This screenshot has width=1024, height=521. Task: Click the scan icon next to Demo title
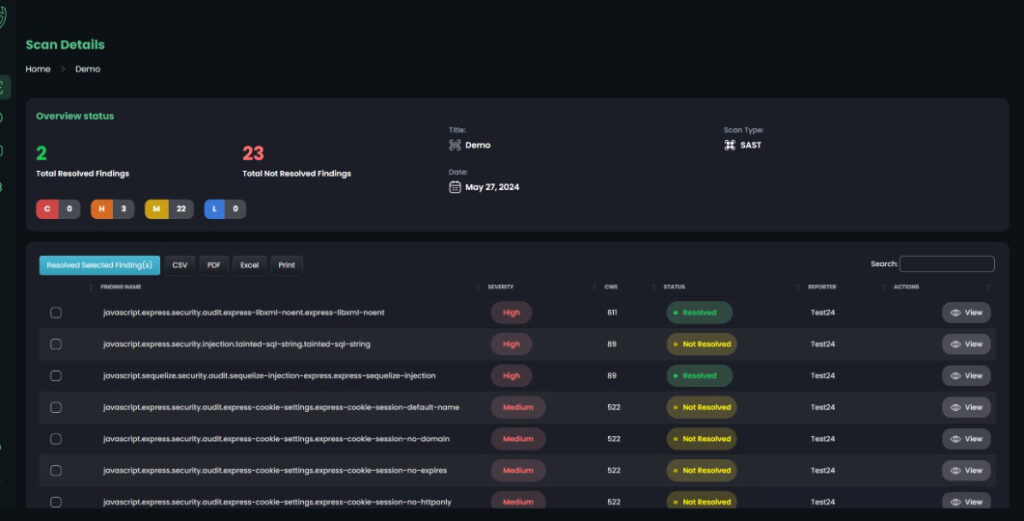(455, 145)
